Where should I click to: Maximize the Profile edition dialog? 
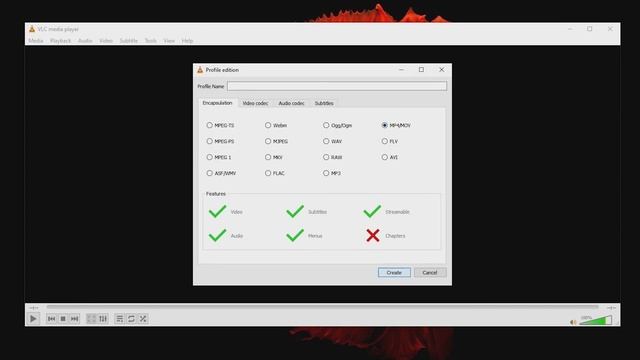421,70
